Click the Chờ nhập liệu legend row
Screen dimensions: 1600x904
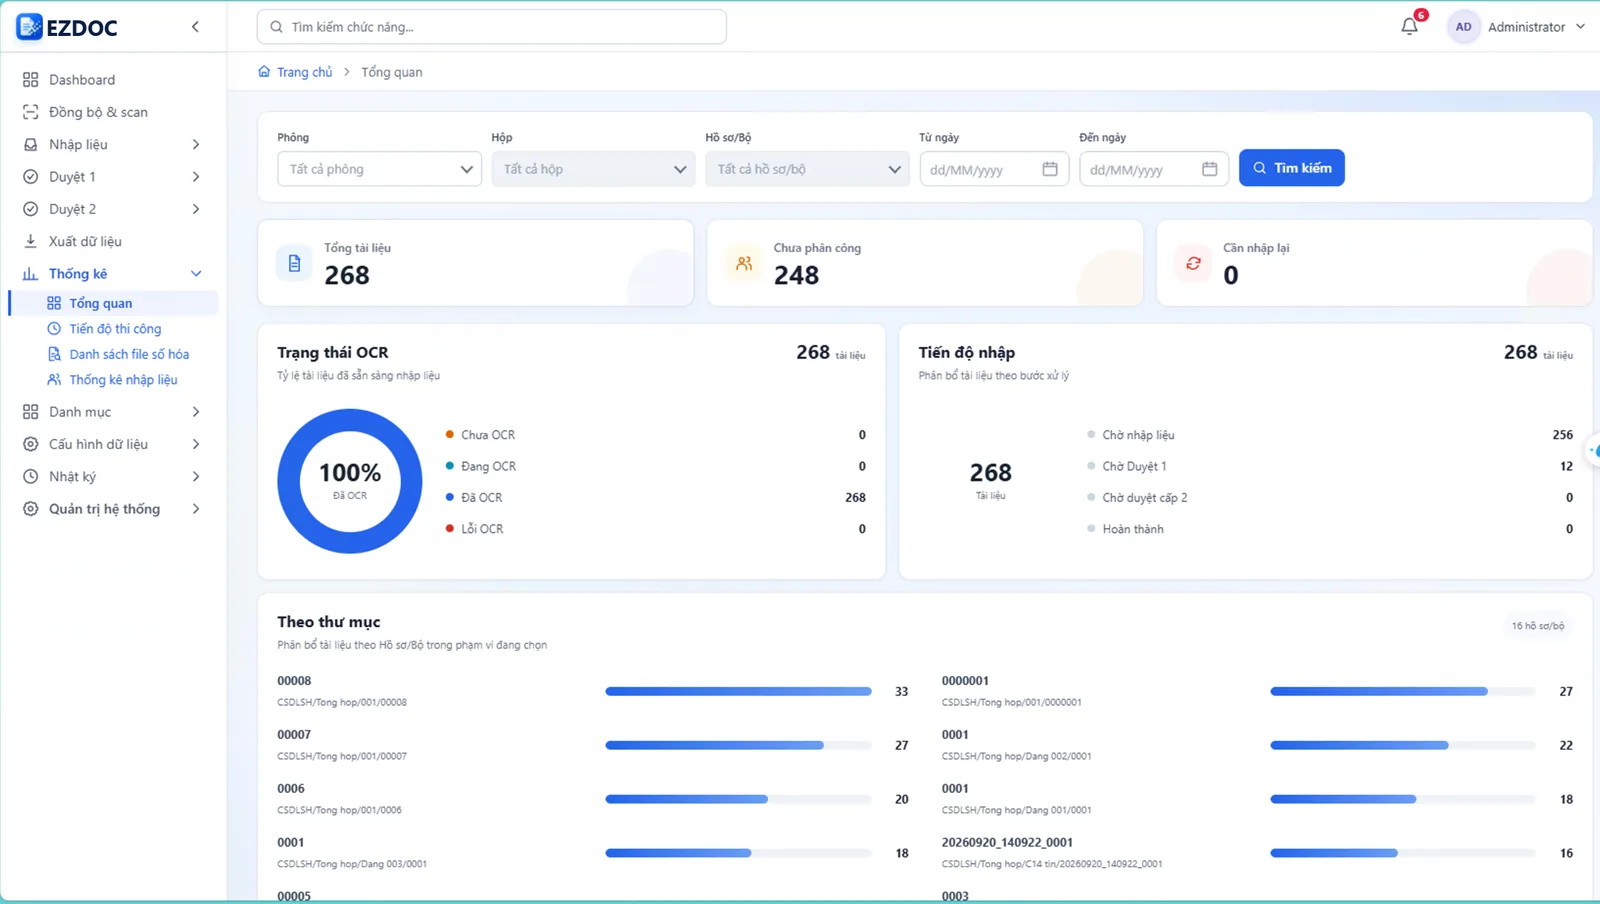pyautogui.click(x=1330, y=435)
